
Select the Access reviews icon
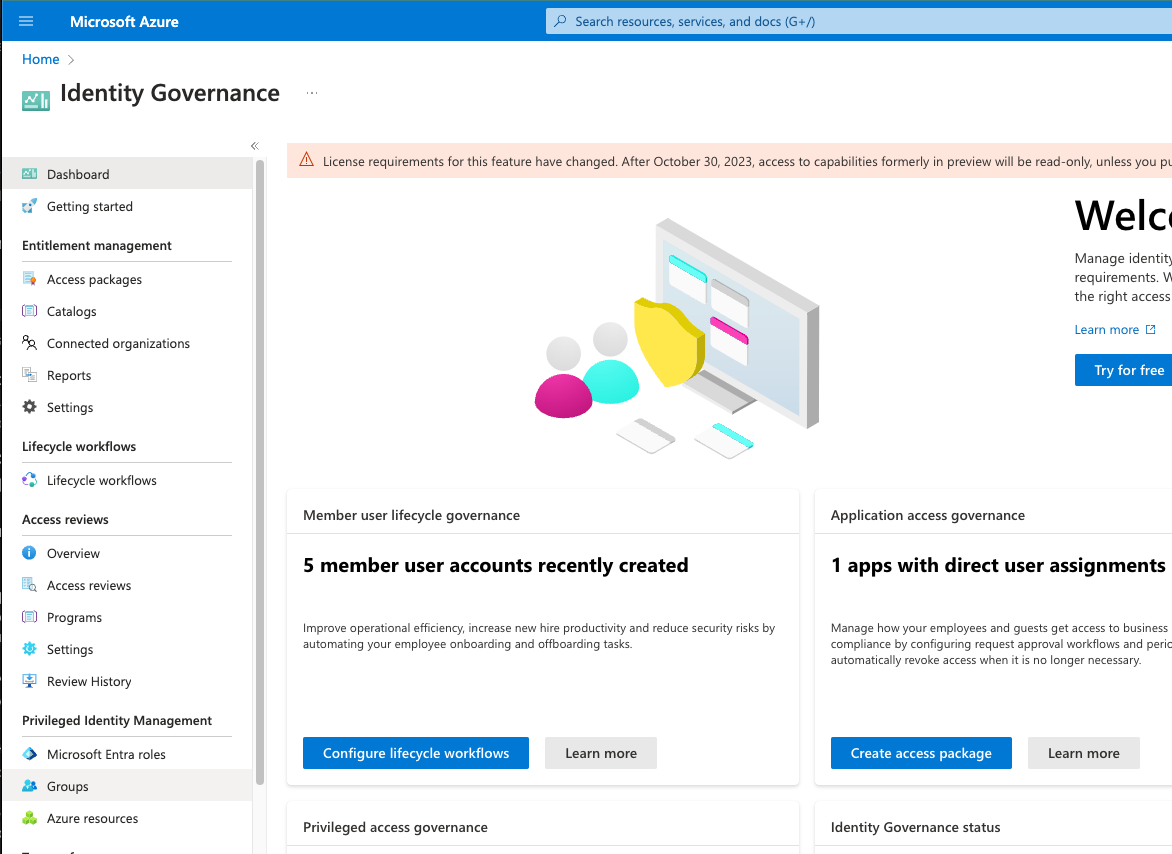pyautogui.click(x=30, y=585)
